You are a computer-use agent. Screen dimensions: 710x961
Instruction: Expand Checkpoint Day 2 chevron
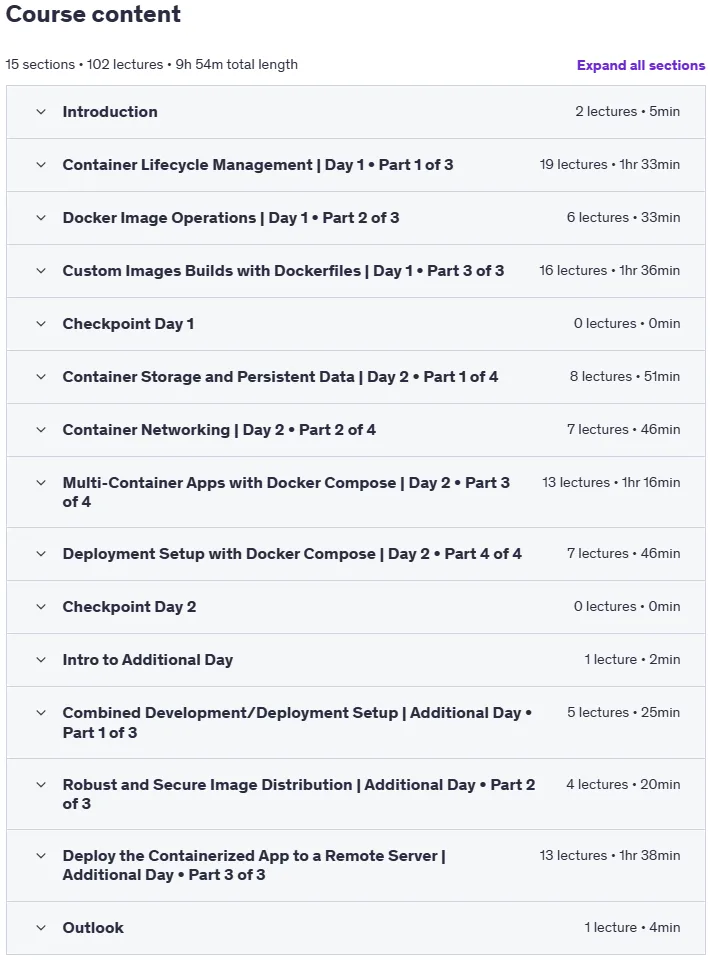(x=41, y=607)
